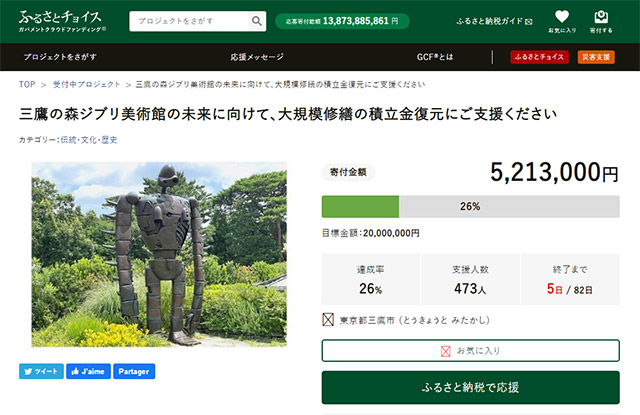Open the 伝統・文化・歴史 category link

pyautogui.click(x=89, y=140)
